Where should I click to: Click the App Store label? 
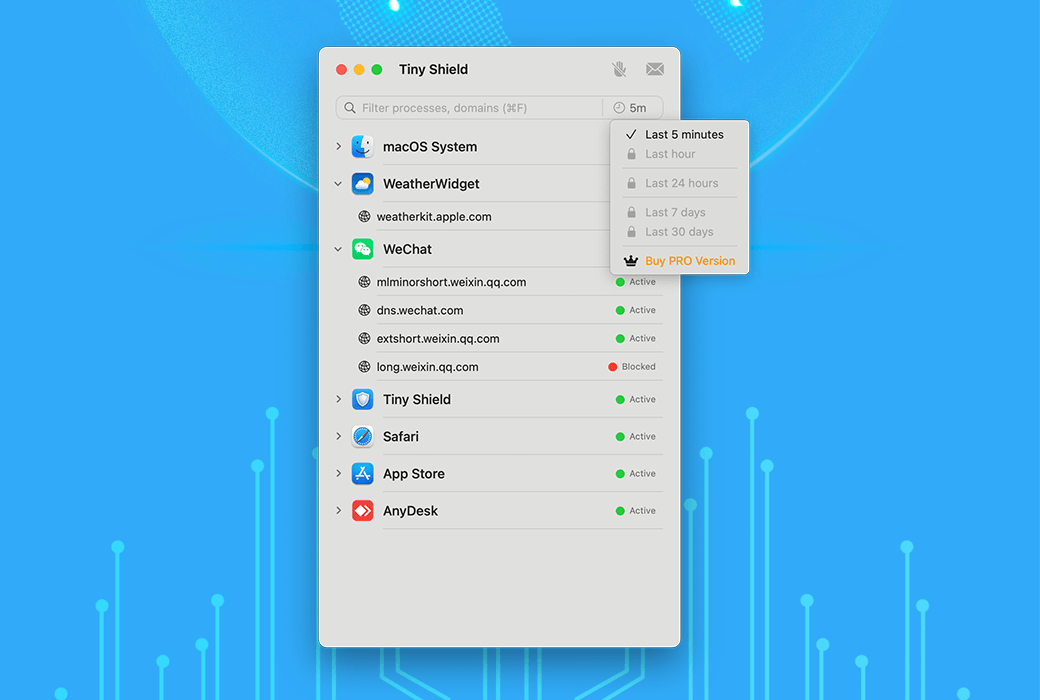coord(414,474)
